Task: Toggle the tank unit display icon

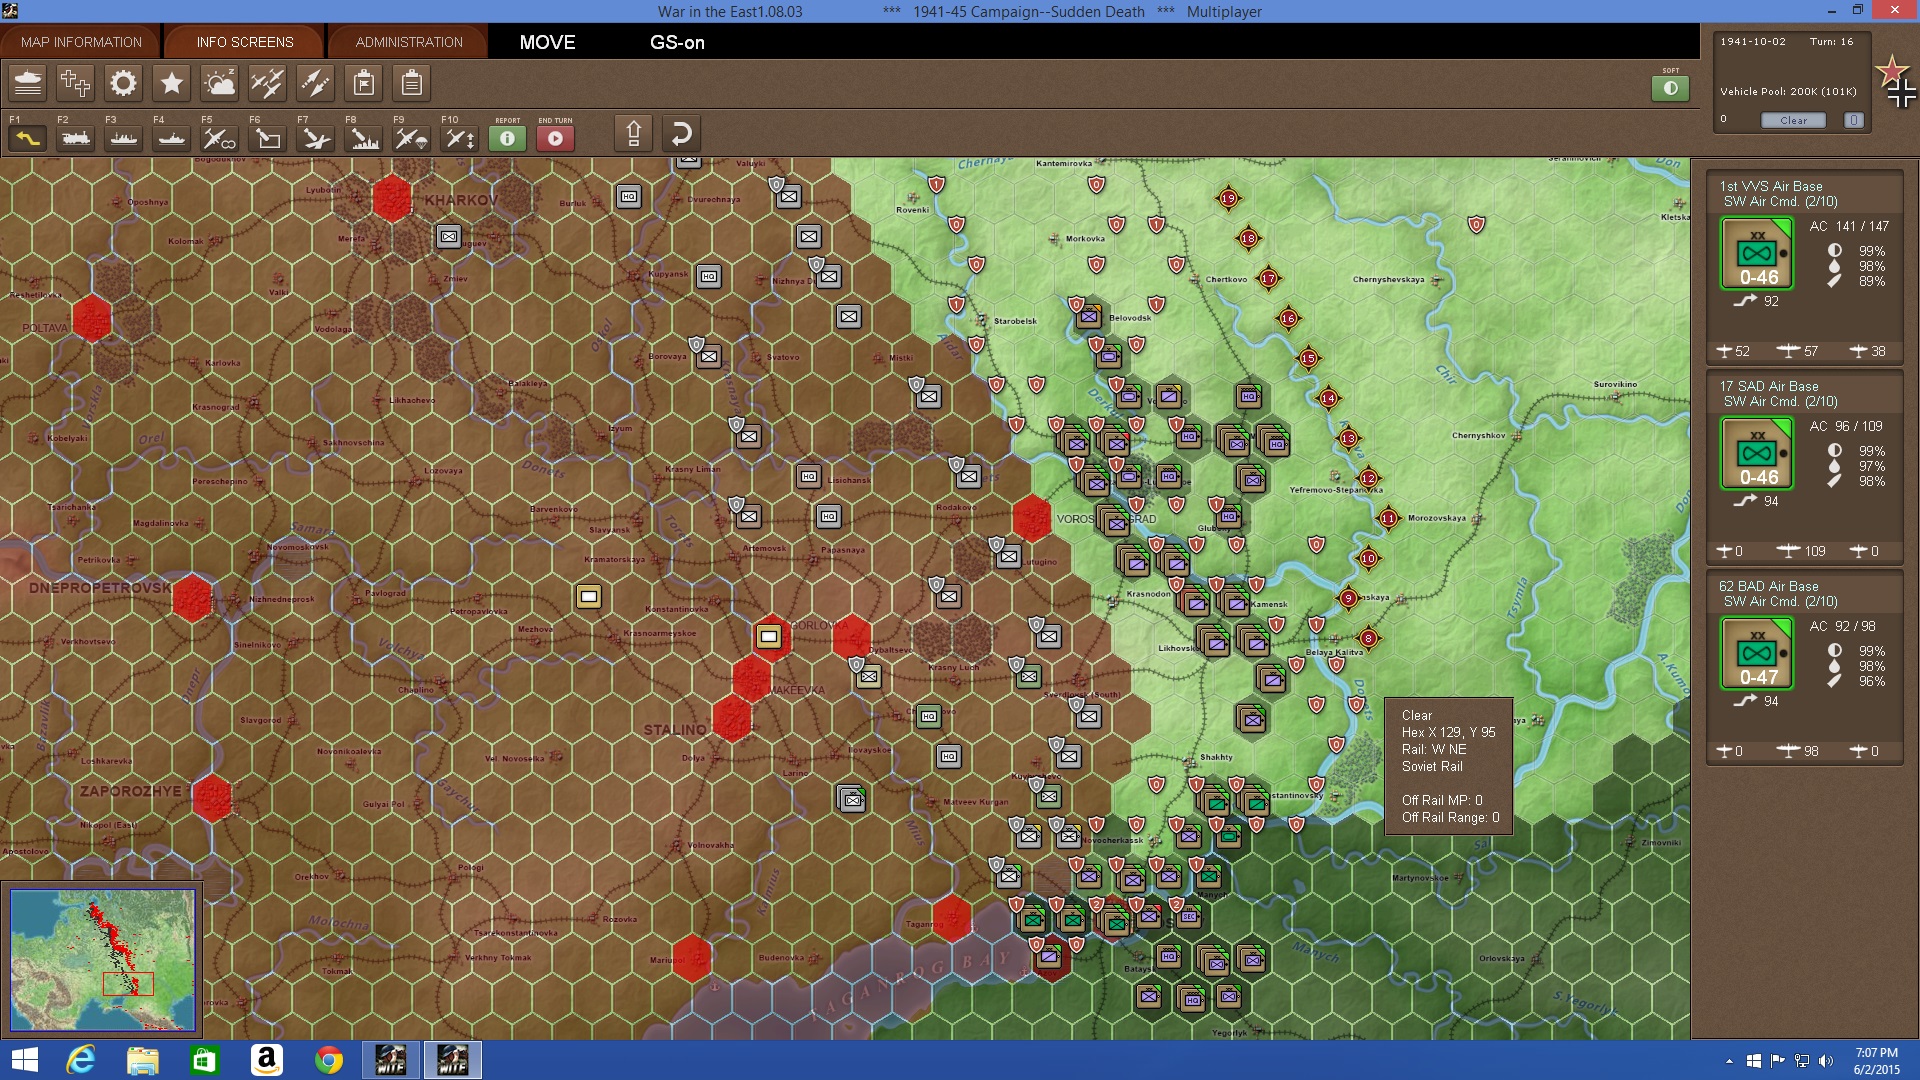Action: pyautogui.click(x=28, y=83)
